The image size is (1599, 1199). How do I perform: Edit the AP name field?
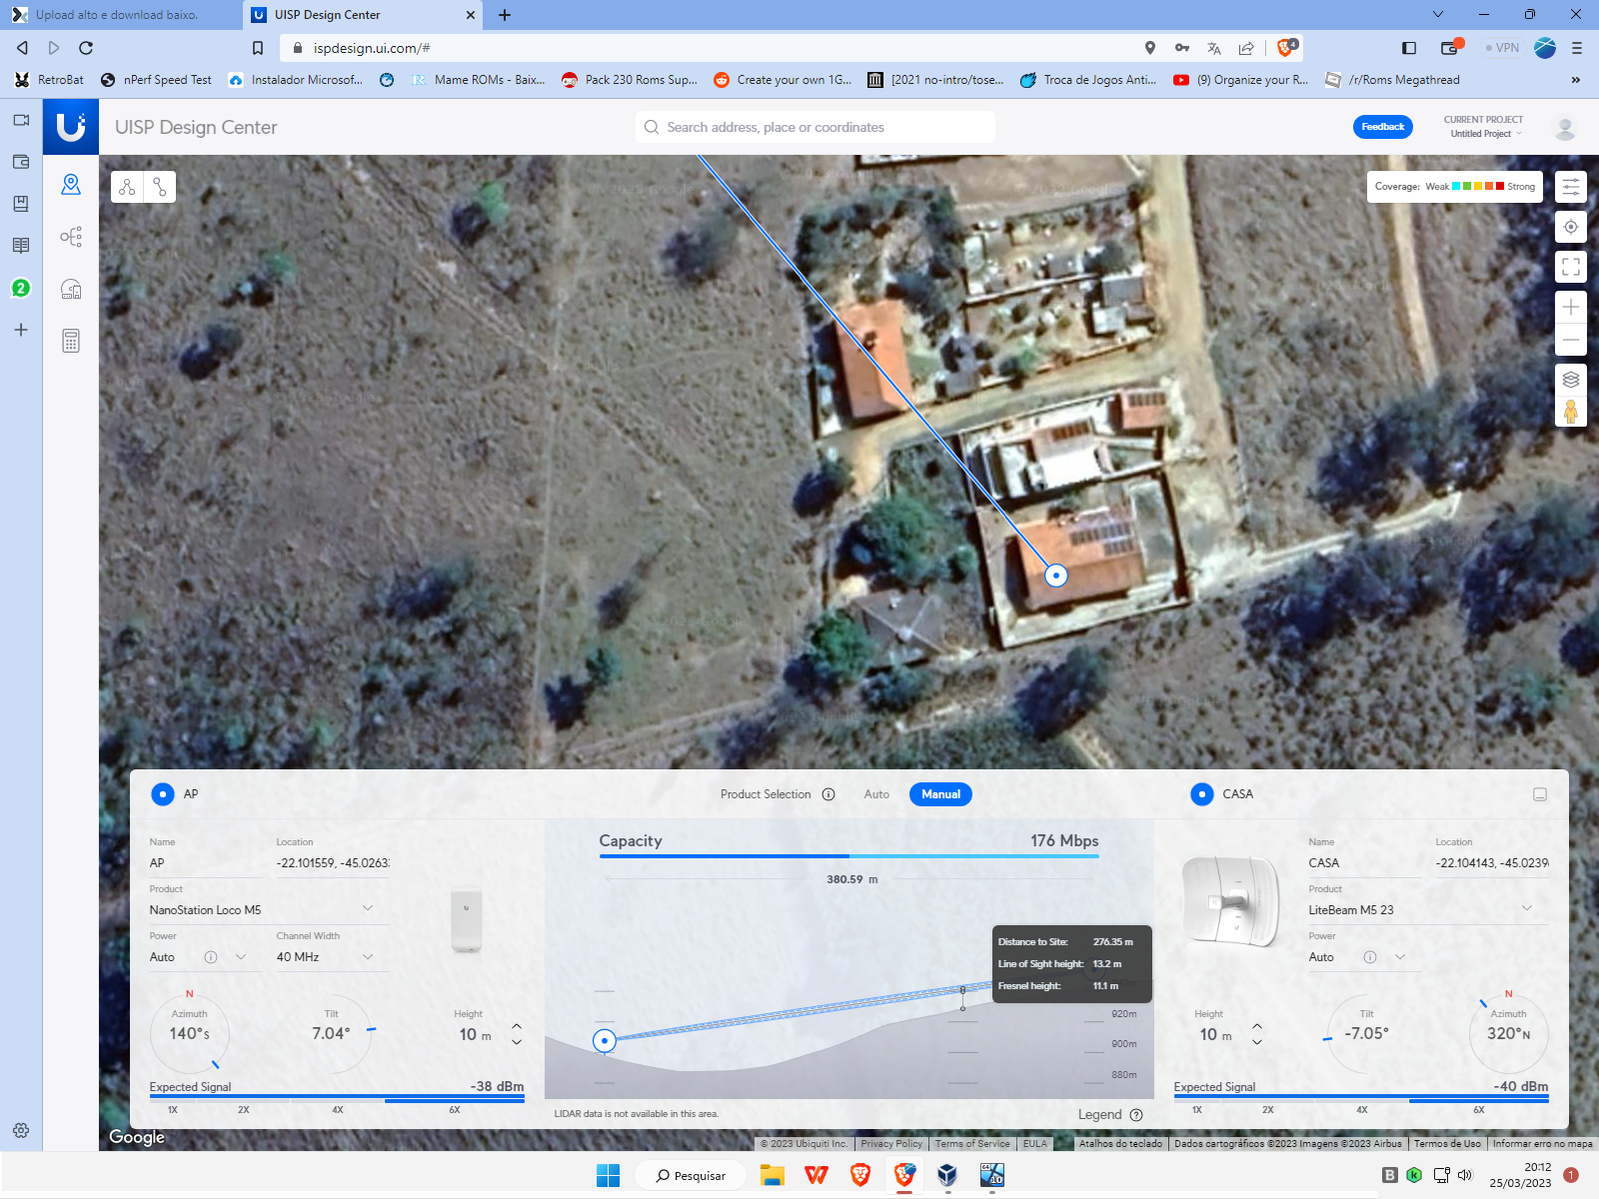(207, 863)
